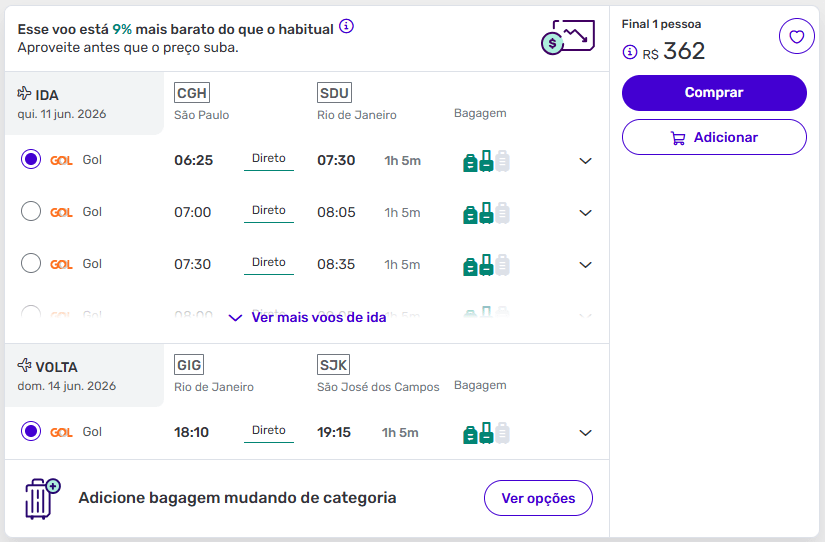Image resolution: width=825 pixels, height=542 pixels.
Task: Click info icon beside cheaper price notice
Action: (x=346, y=27)
